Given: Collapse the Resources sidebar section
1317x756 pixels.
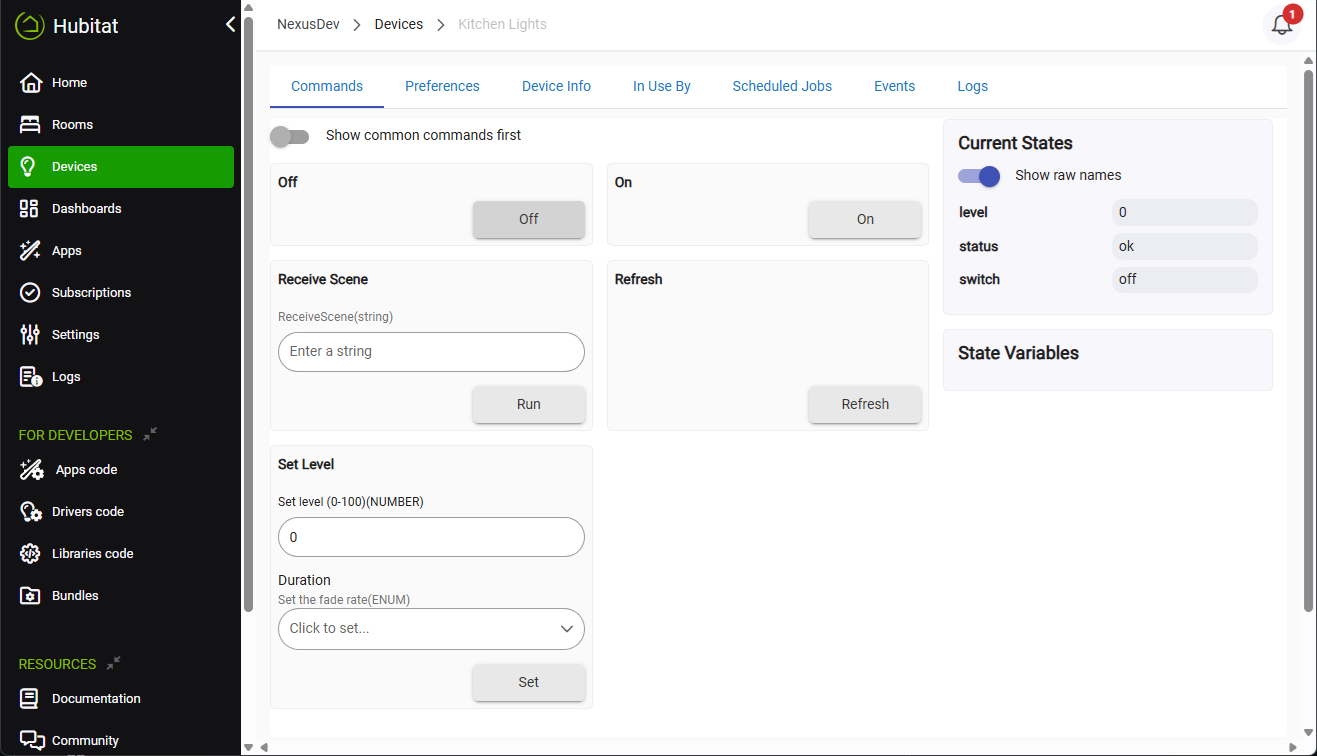Looking at the screenshot, I should pos(114,663).
